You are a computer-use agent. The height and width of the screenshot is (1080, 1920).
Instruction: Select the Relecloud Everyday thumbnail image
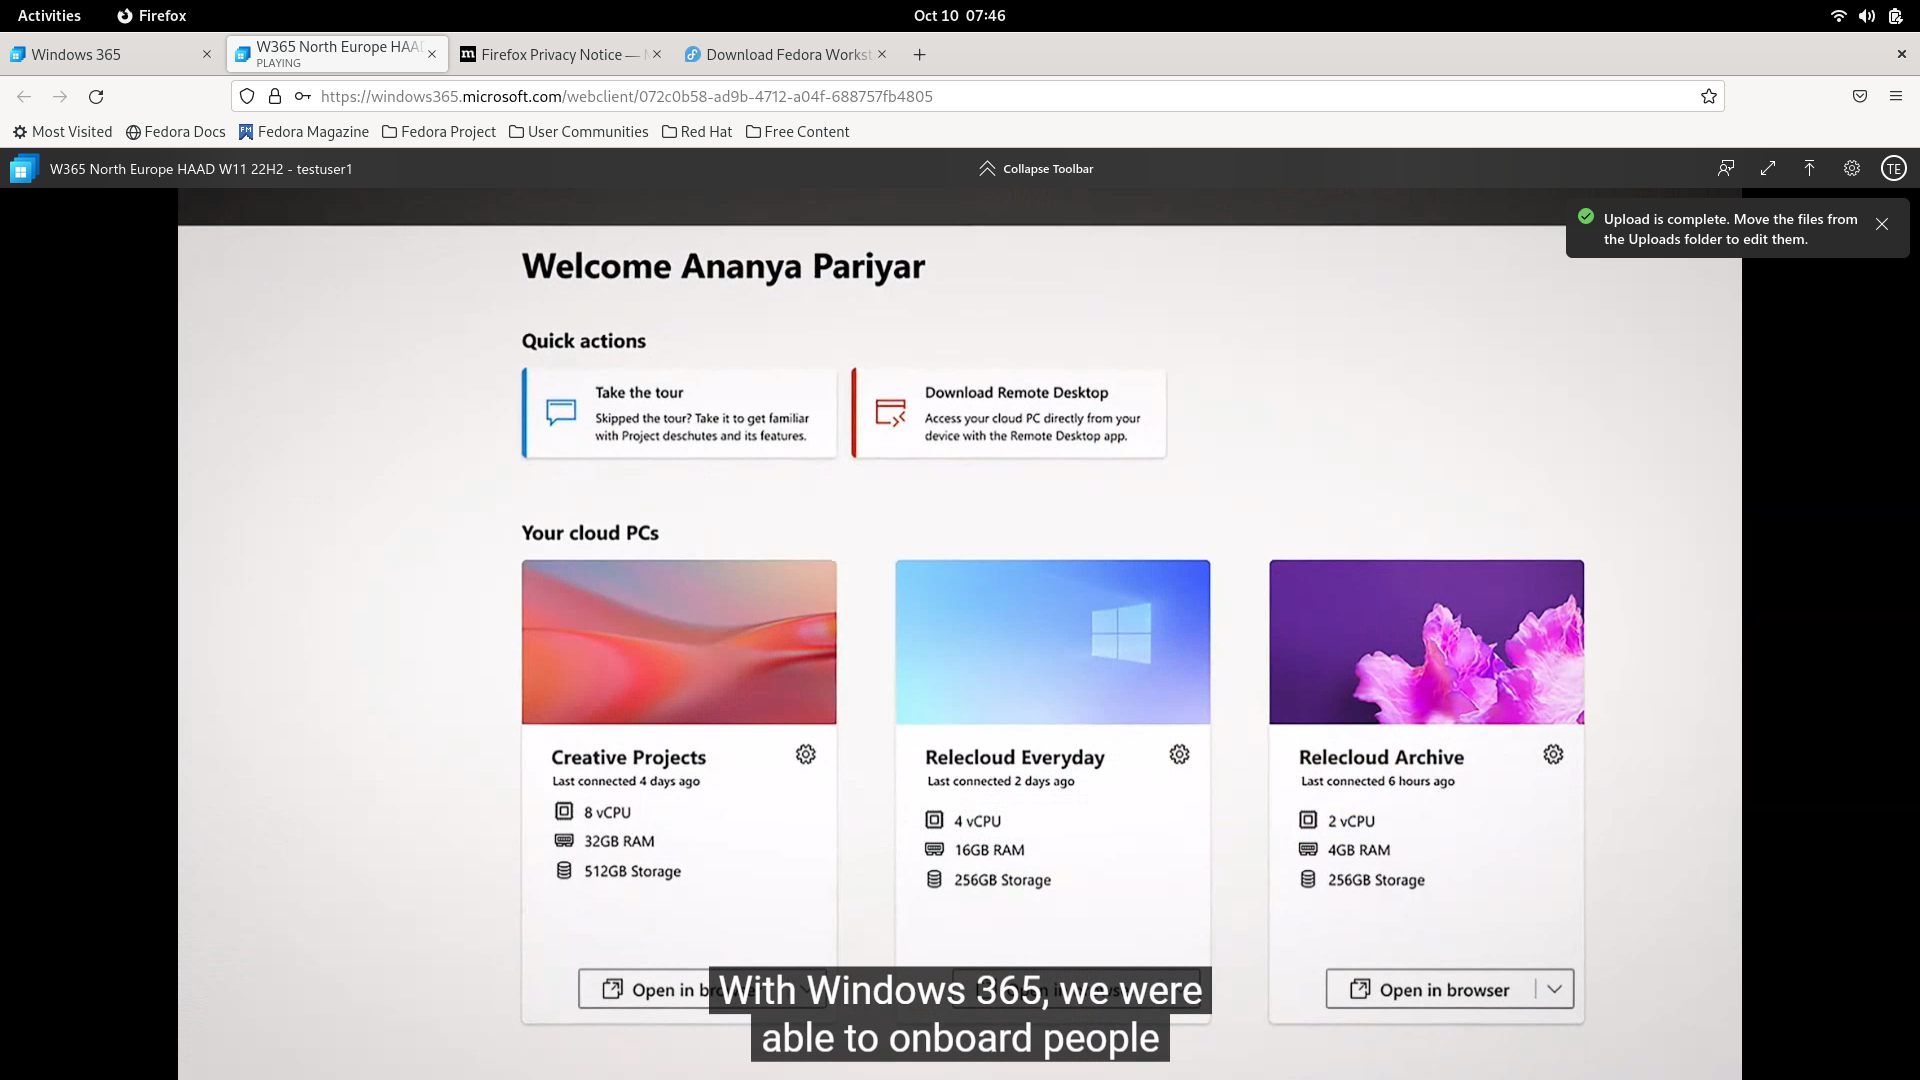(x=1053, y=642)
